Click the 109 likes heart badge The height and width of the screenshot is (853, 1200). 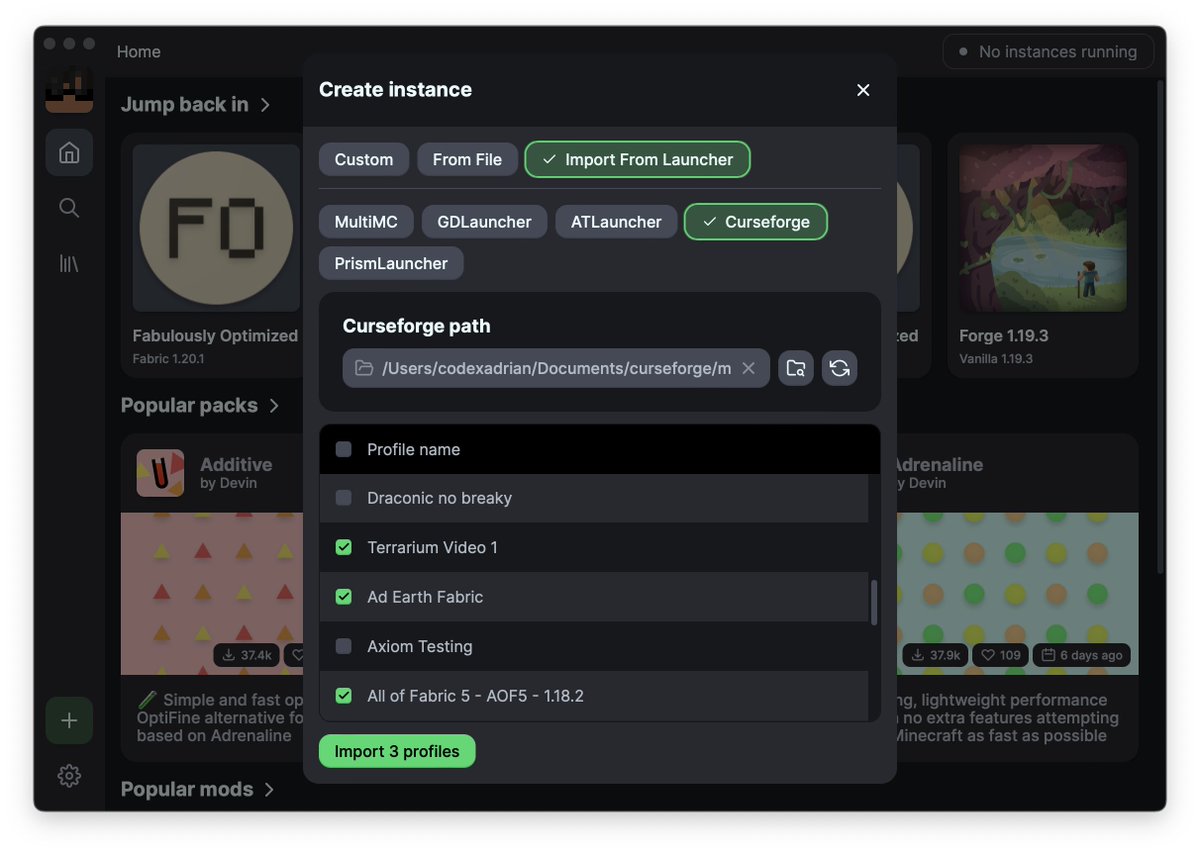coord(1000,655)
